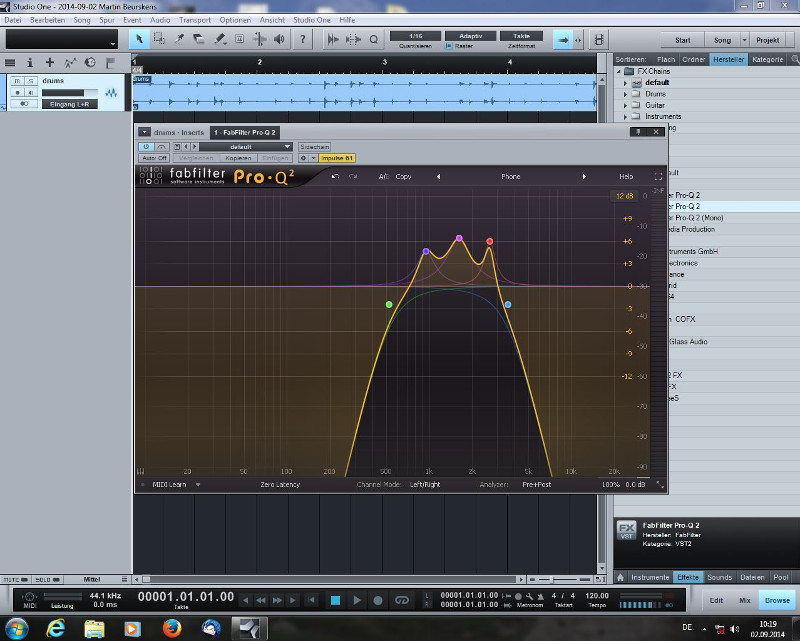Toggle the Loop transport button

click(x=402, y=600)
